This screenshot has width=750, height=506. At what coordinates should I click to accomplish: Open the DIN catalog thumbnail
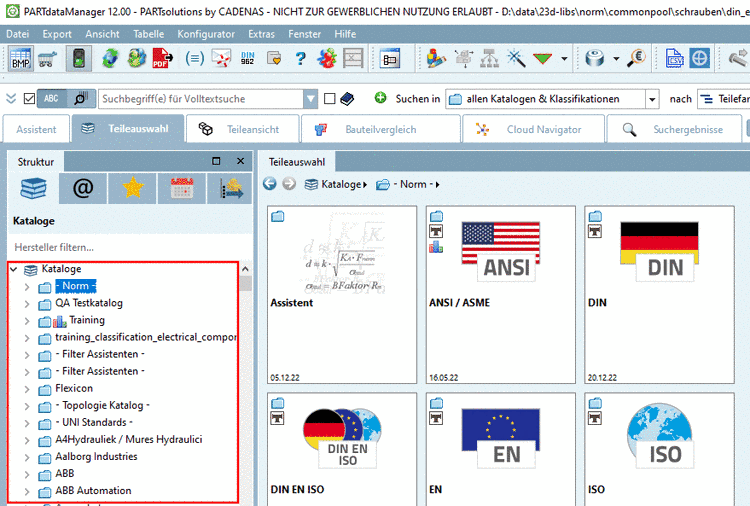tap(659, 295)
